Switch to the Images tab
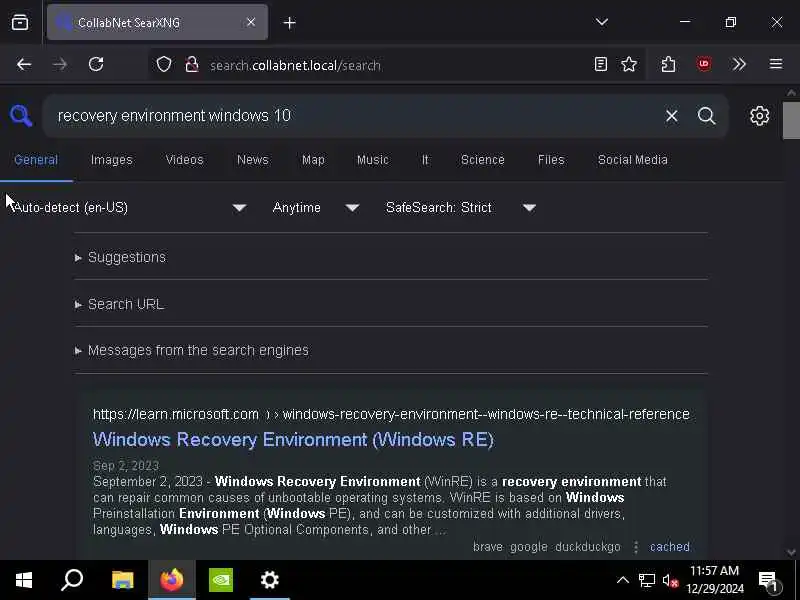Image resolution: width=800 pixels, height=600 pixels. [112, 160]
